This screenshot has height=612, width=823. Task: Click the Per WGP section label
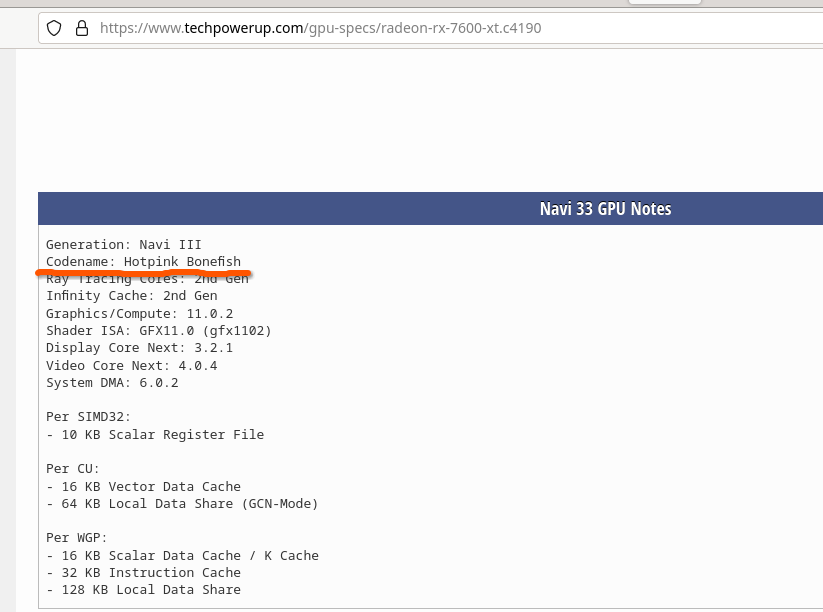[x=76, y=538]
